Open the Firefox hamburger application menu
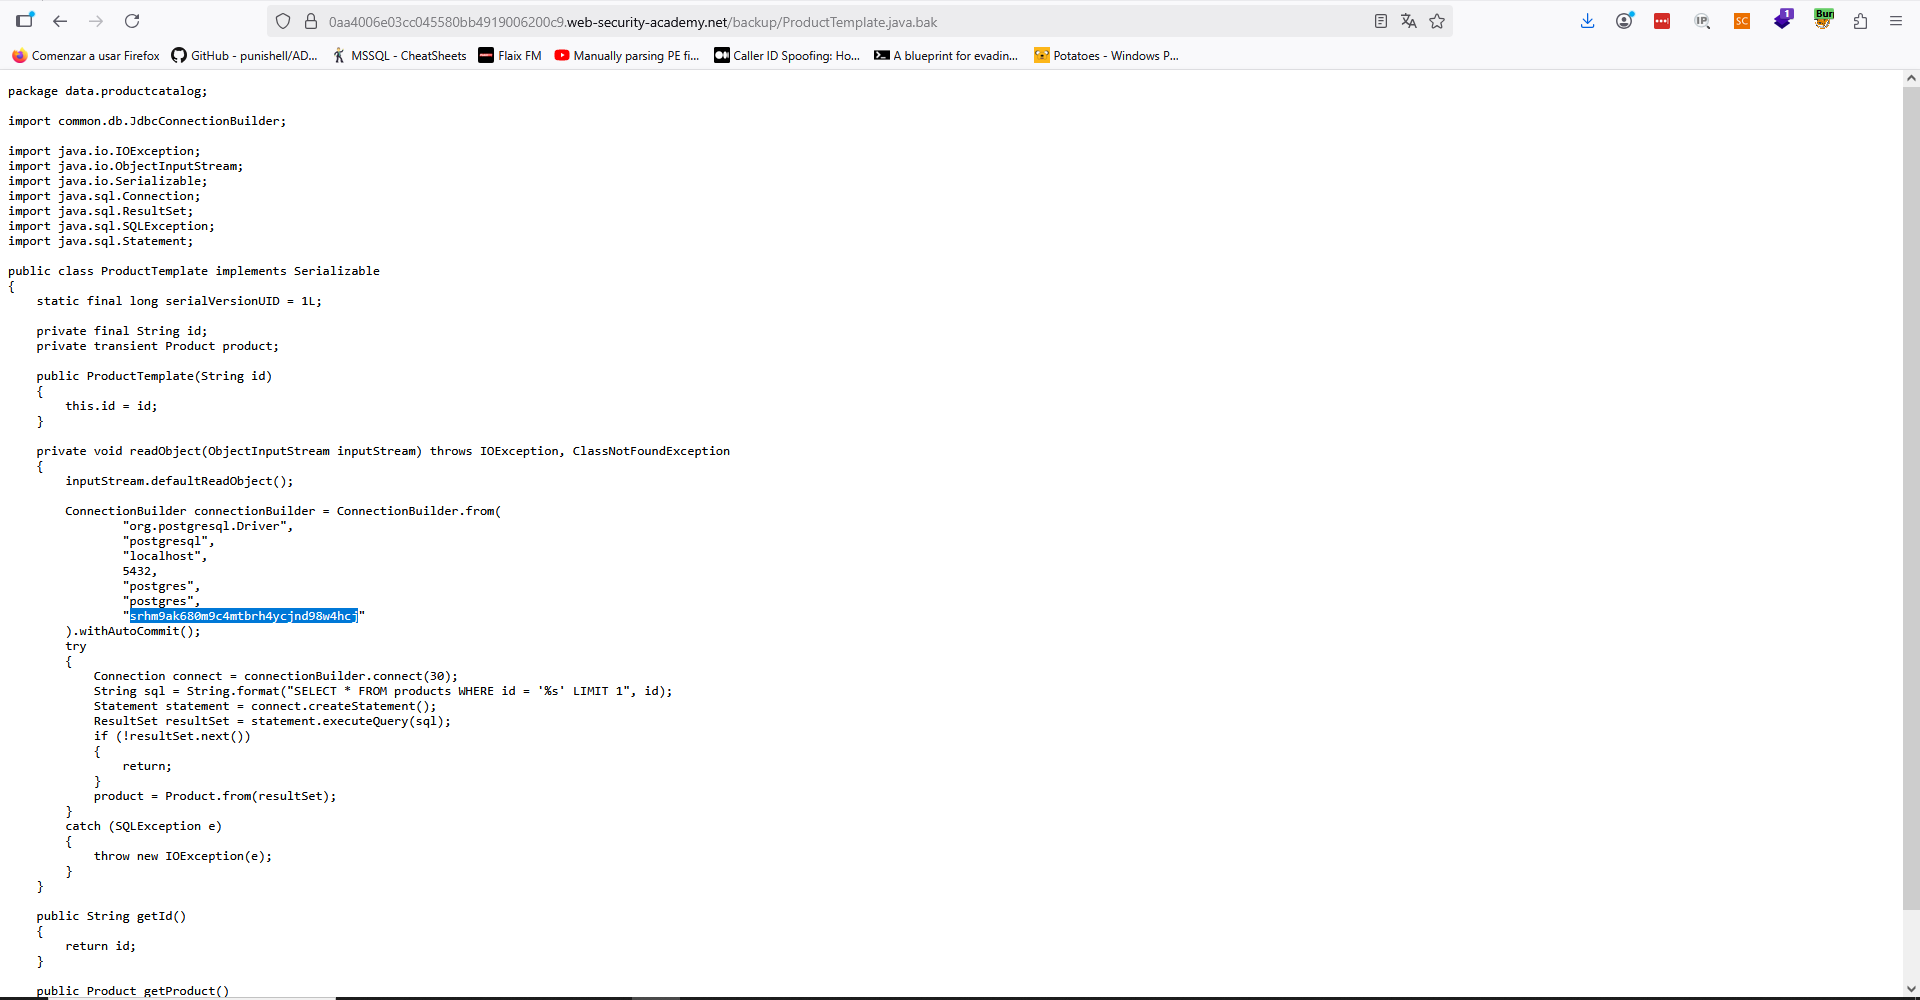This screenshot has width=1920, height=1000. [x=1895, y=21]
